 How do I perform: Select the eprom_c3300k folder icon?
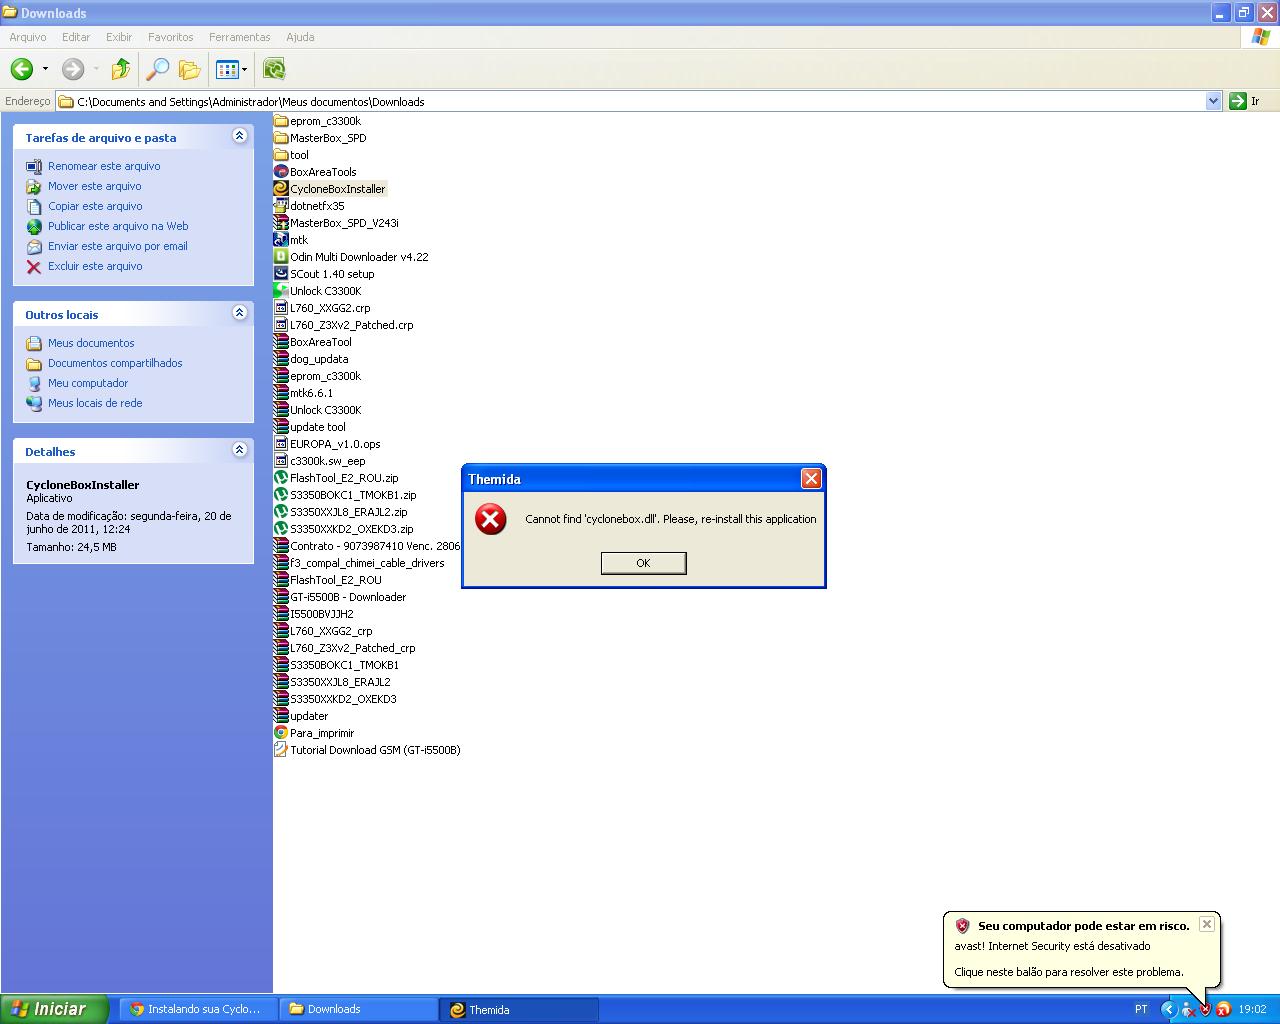[x=281, y=121]
